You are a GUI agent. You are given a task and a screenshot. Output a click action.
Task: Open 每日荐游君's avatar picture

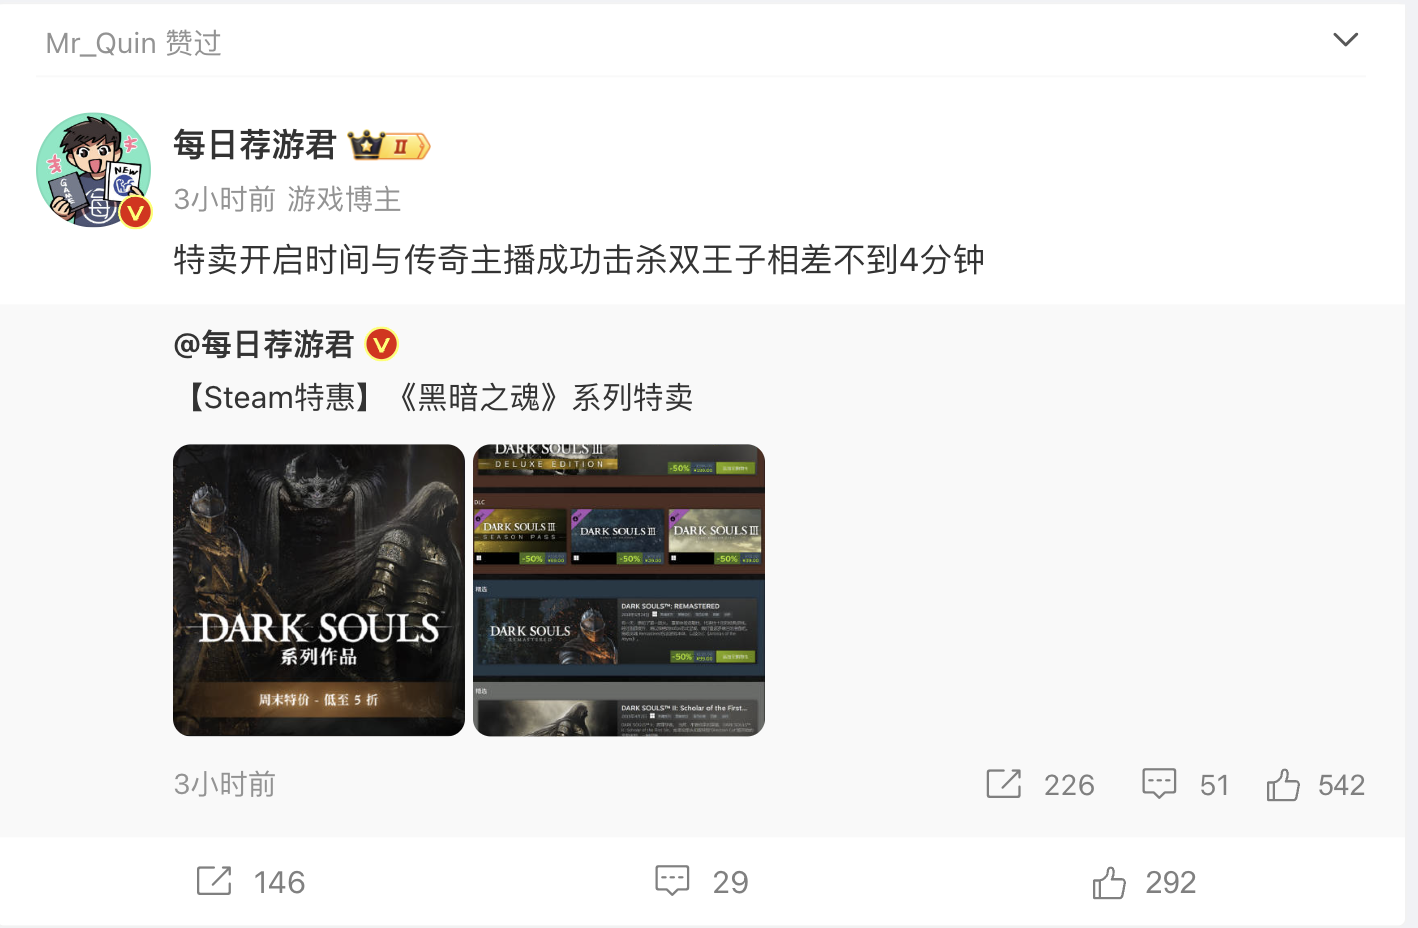pos(94,170)
